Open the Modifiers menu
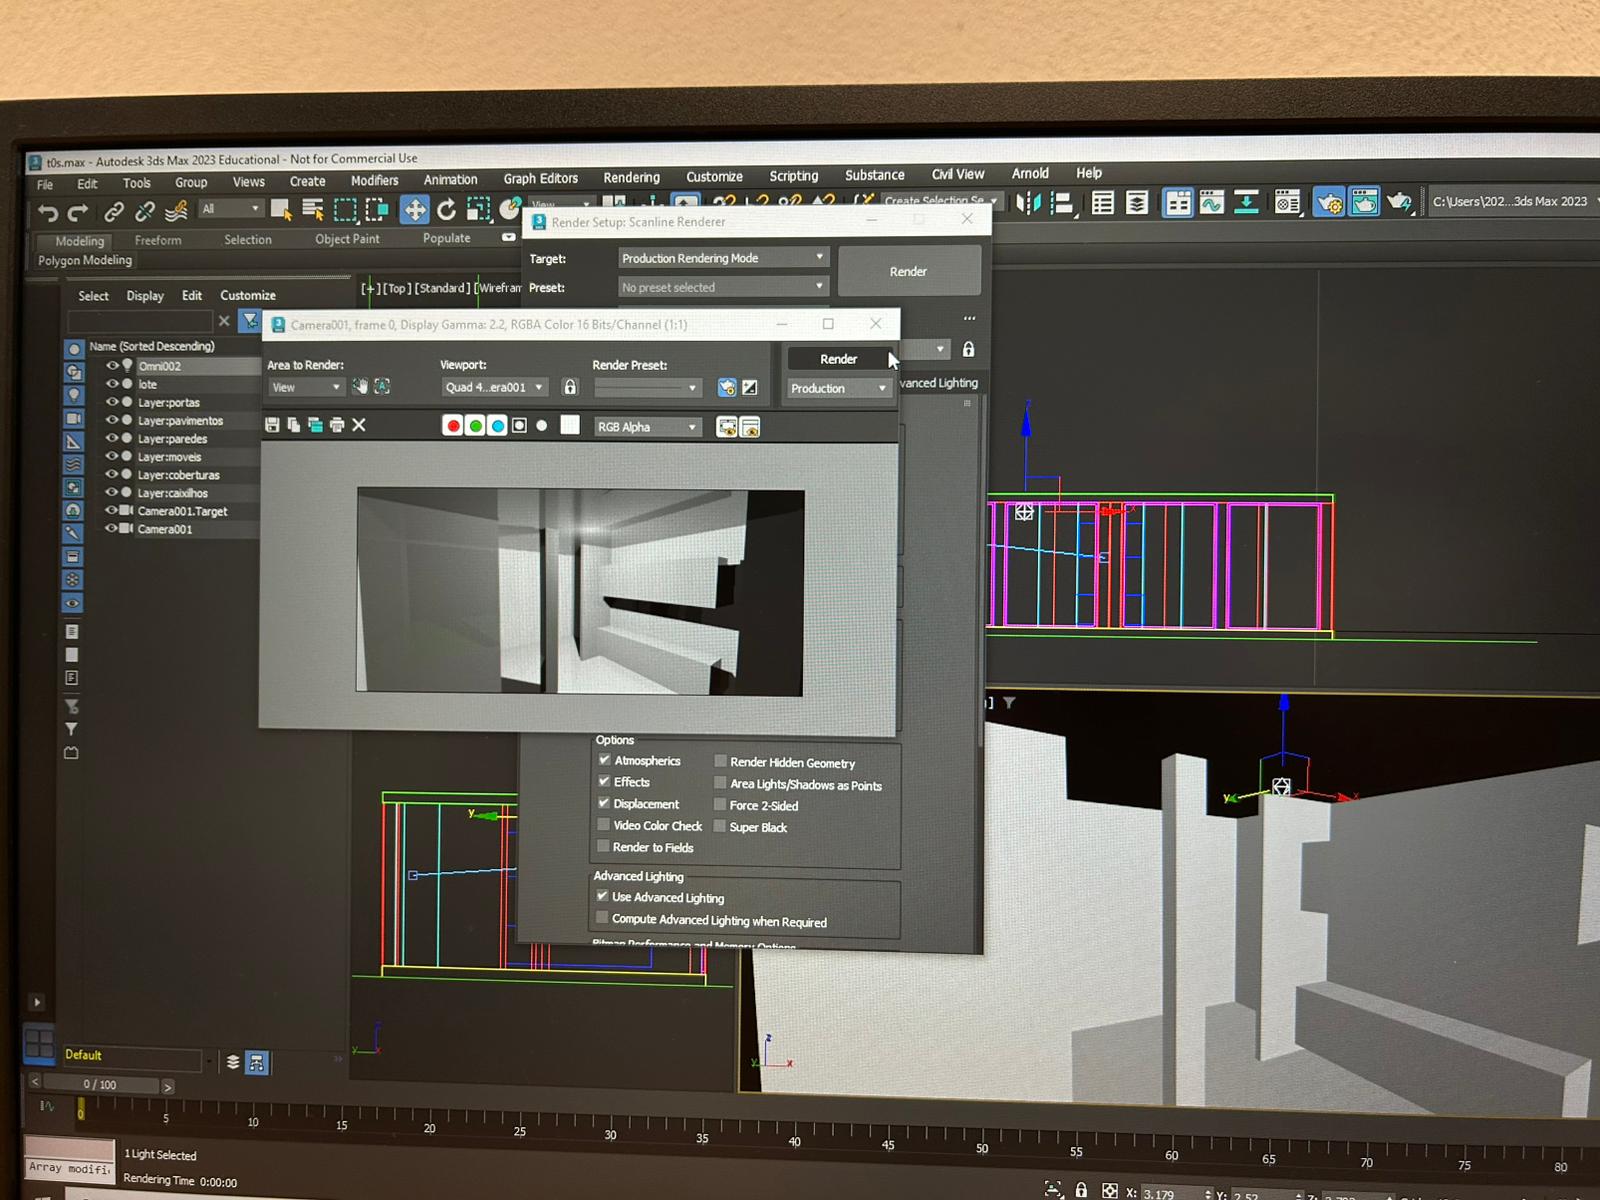Screen dimensions: 1600x1200 tap(374, 180)
